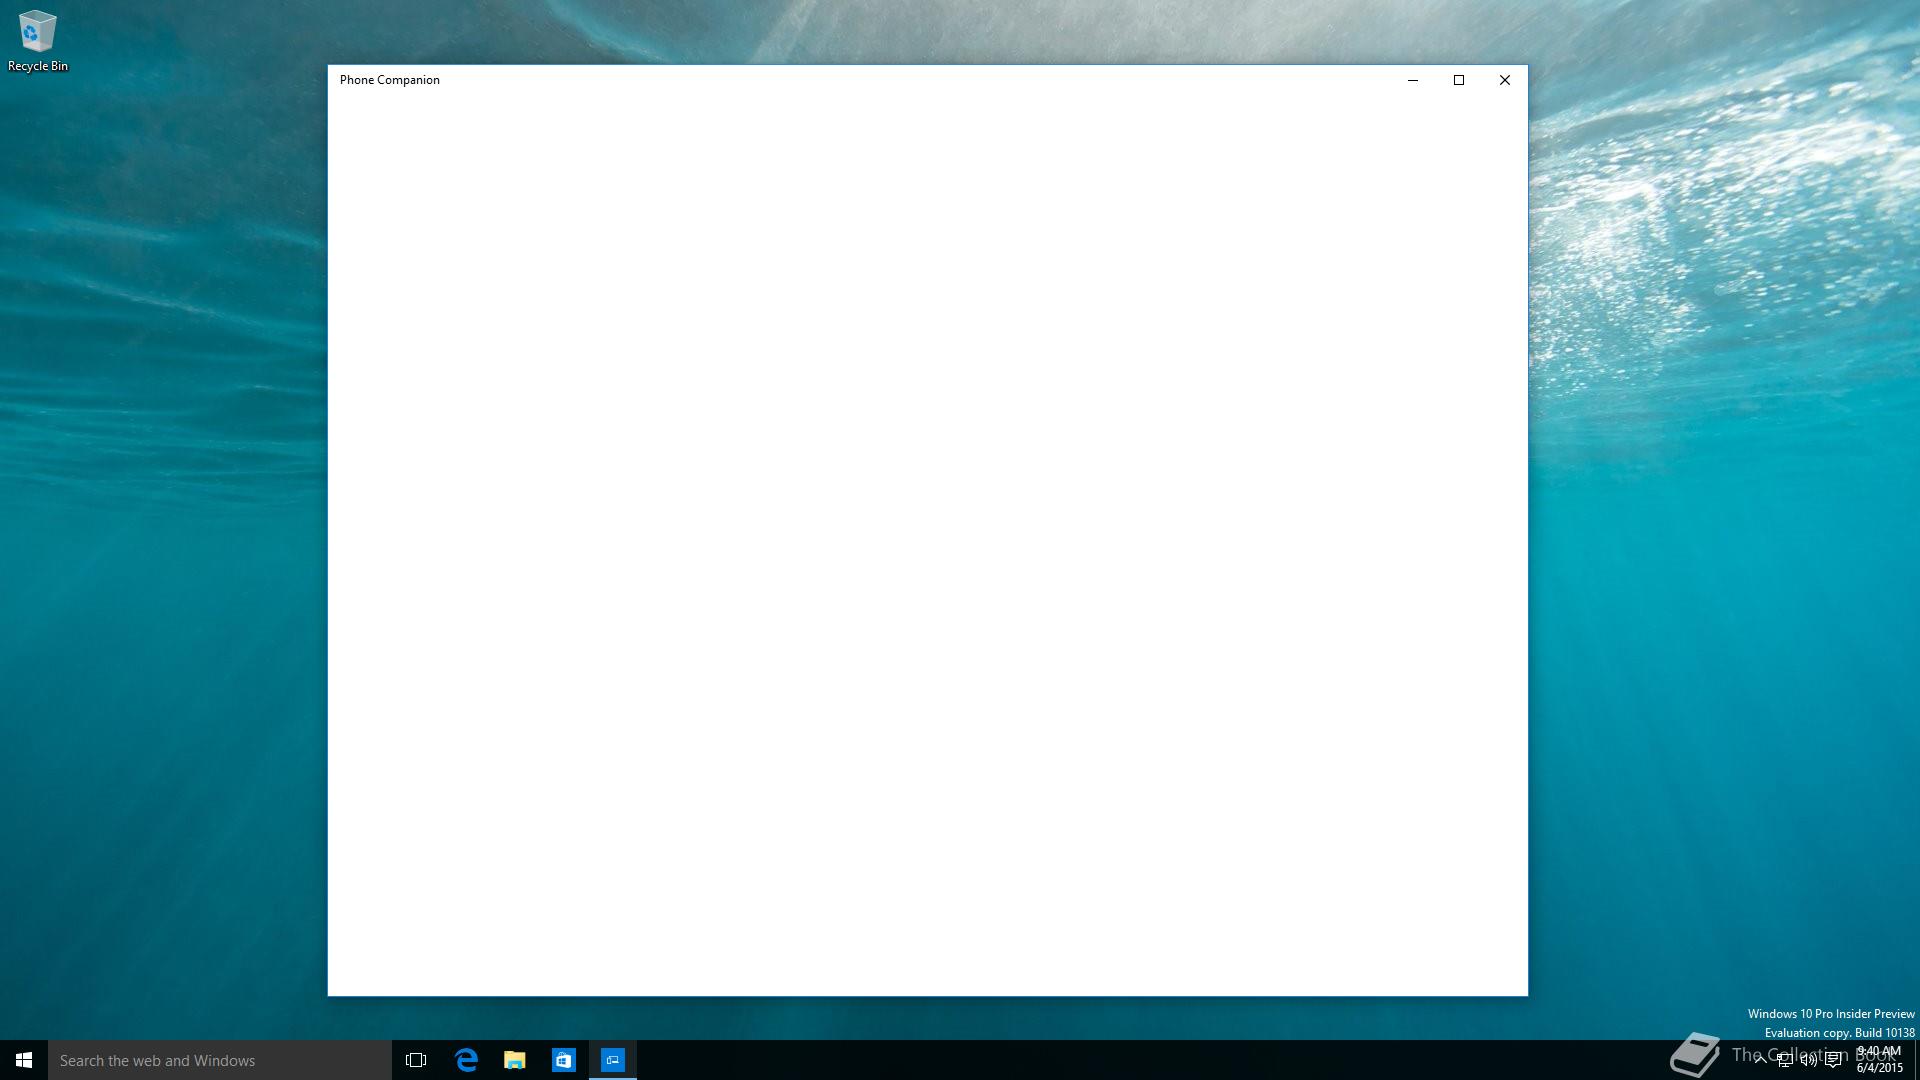Launch Microsoft Edge from the taskbar
This screenshot has height=1080, width=1920.
coord(466,1060)
